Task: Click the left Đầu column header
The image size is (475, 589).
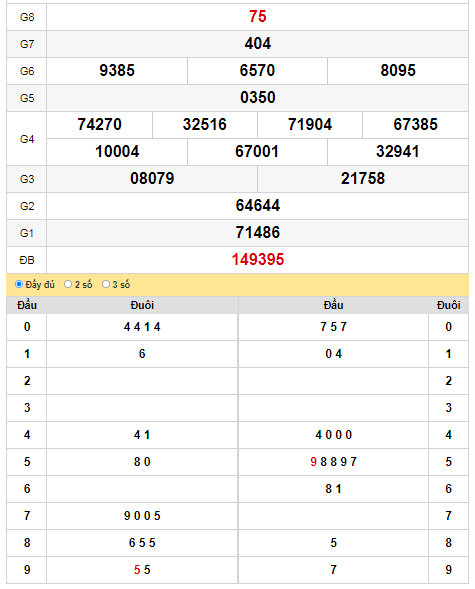Action: tap(27, 305)
